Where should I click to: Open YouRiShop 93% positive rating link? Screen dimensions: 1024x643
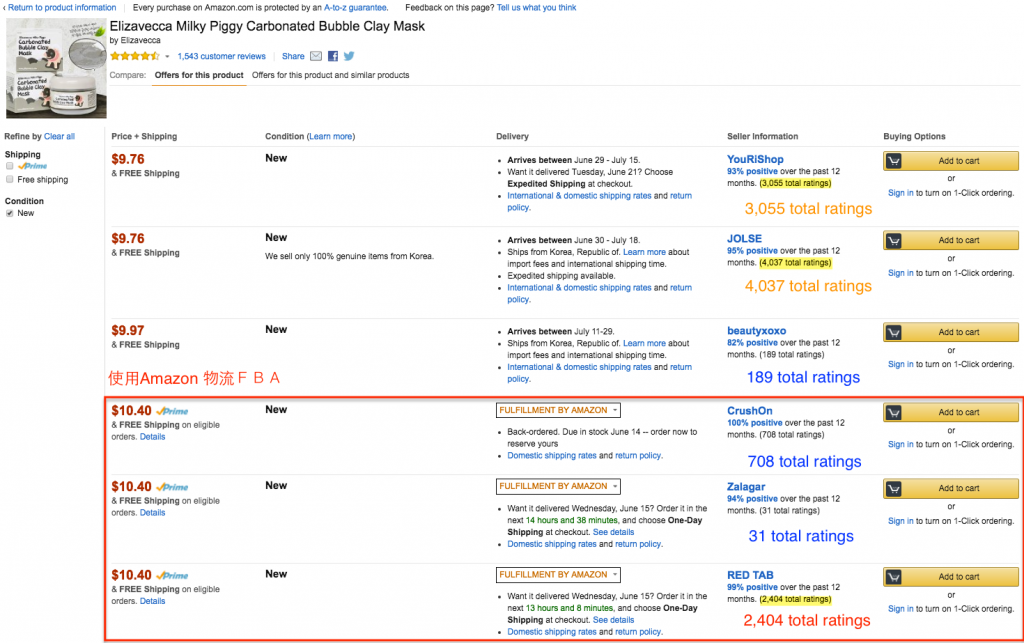752,172
